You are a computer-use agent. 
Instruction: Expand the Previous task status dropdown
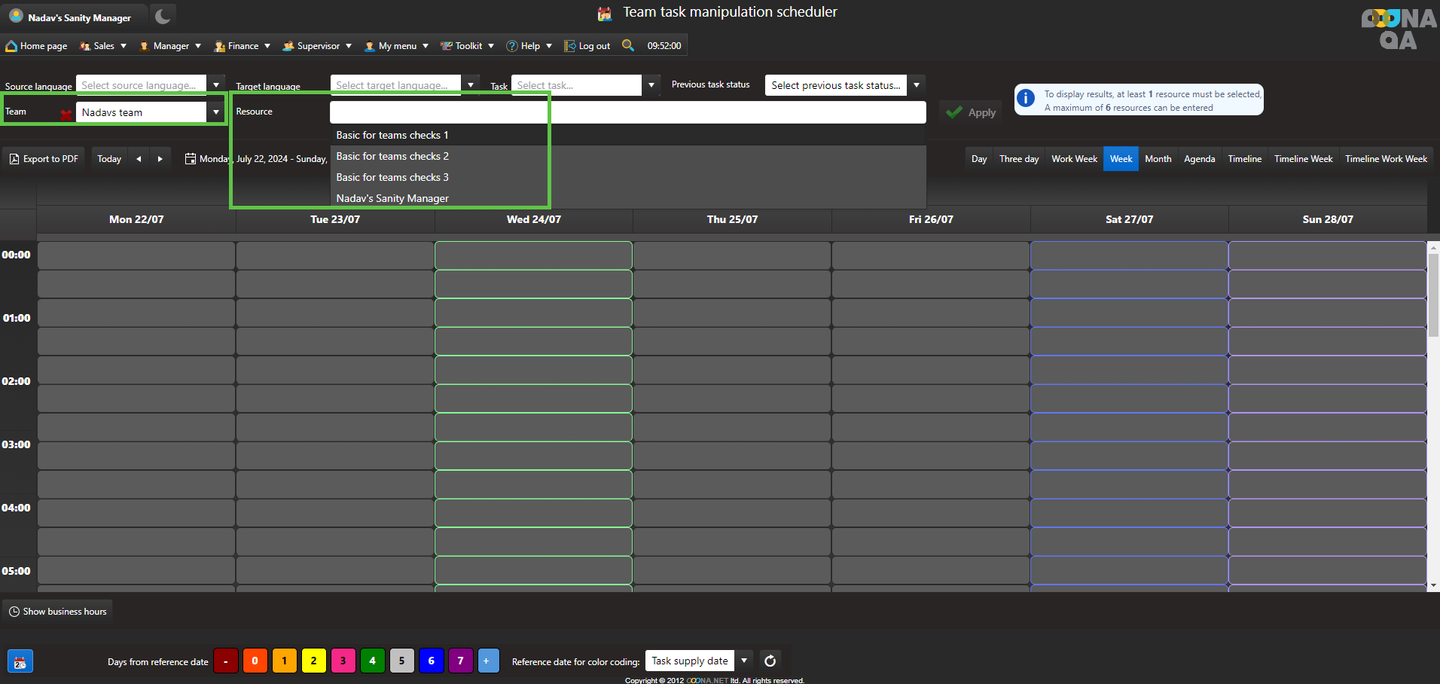pyautogui.click(x=917, y=86)
